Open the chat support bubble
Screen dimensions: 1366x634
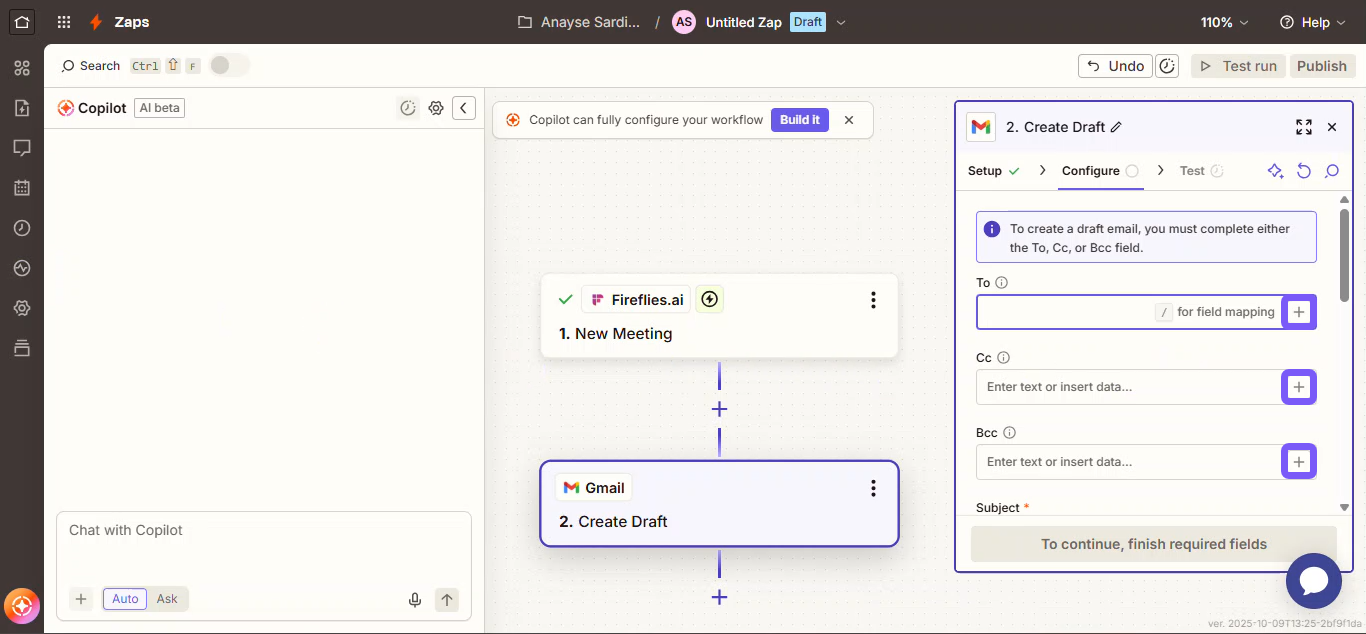pyautogui.click(x=1313, y=581)
